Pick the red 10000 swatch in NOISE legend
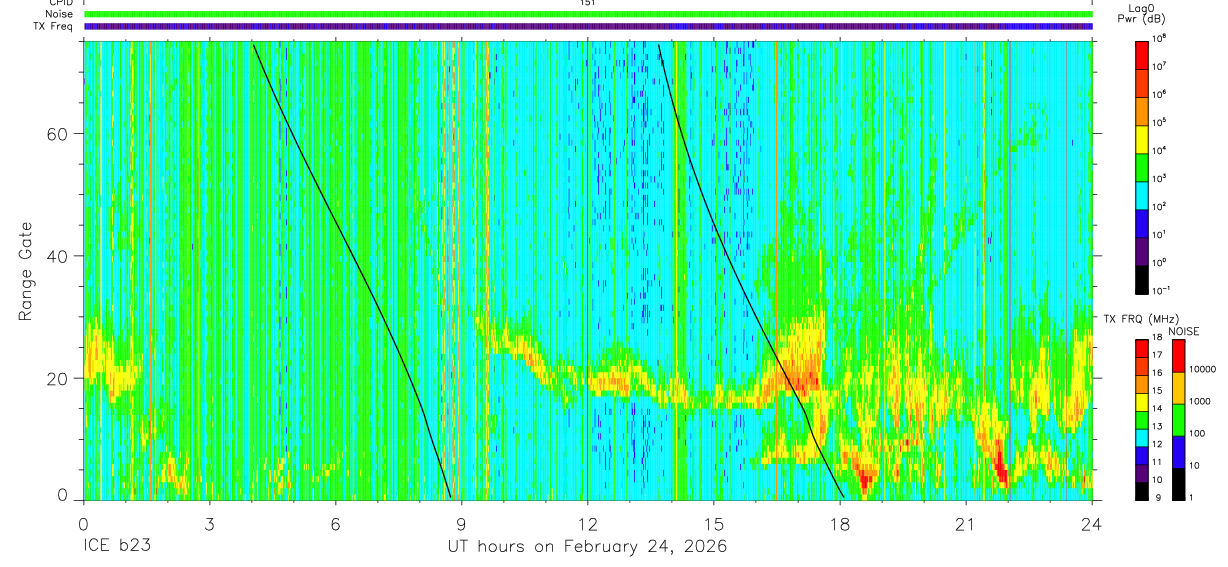Viewport: 1228px width, 567px height. click(1179, 356)
